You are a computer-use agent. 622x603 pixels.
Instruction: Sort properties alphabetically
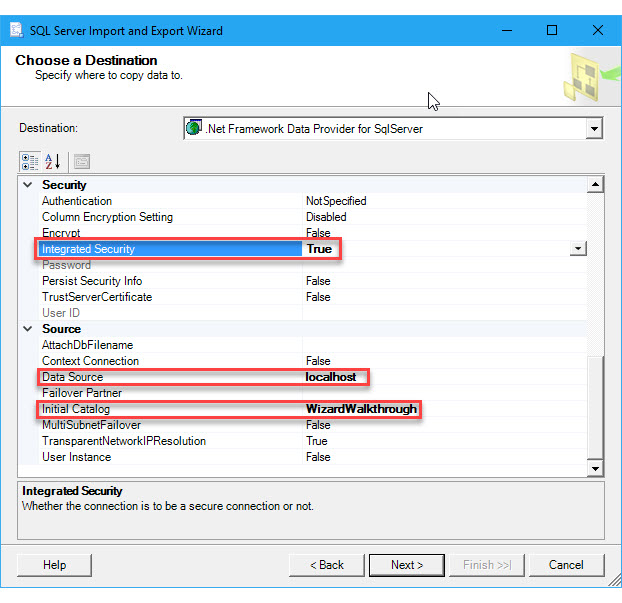pos(52,162)
